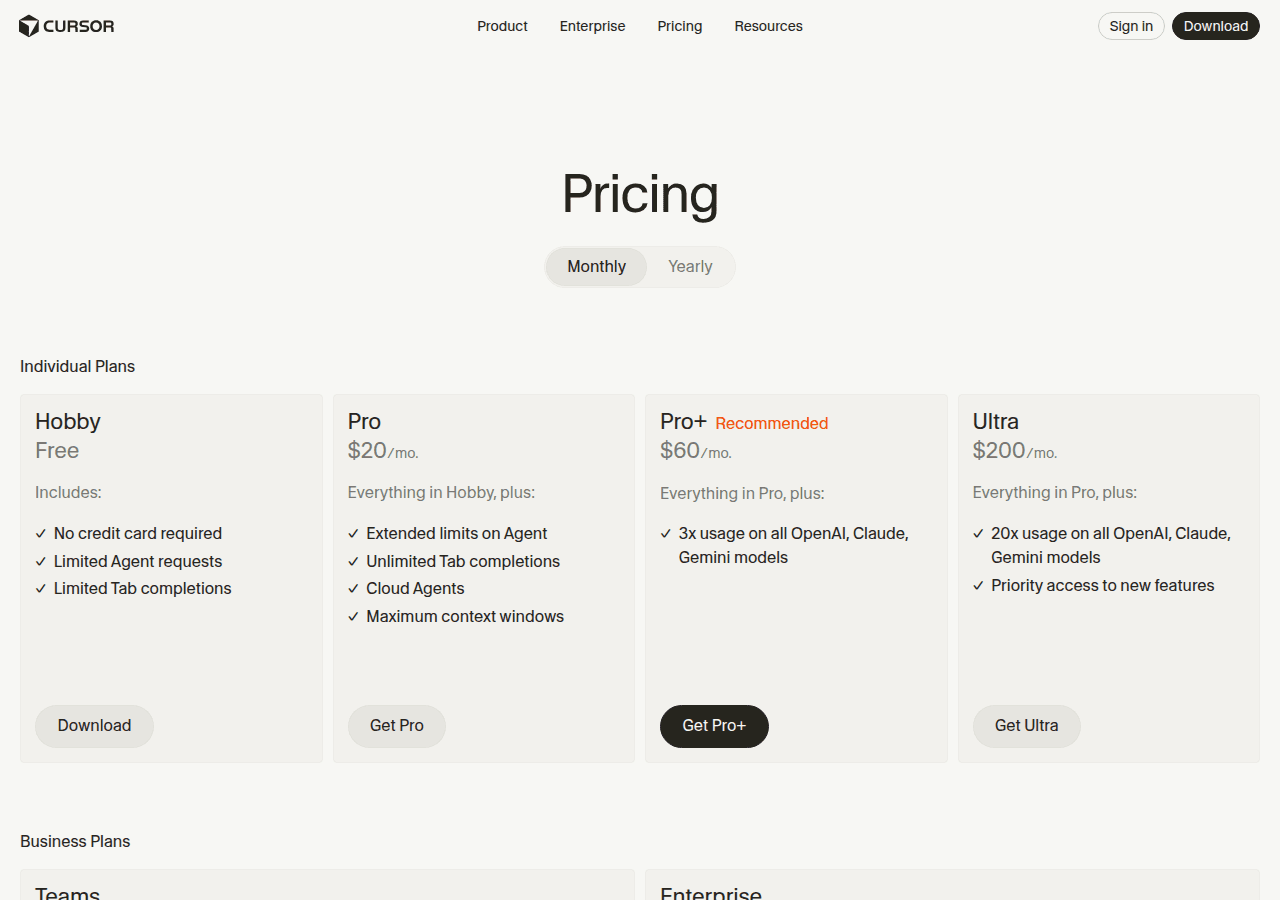Click the Teams plan heading
1280x900 pixels.
(x=67, y=893)
